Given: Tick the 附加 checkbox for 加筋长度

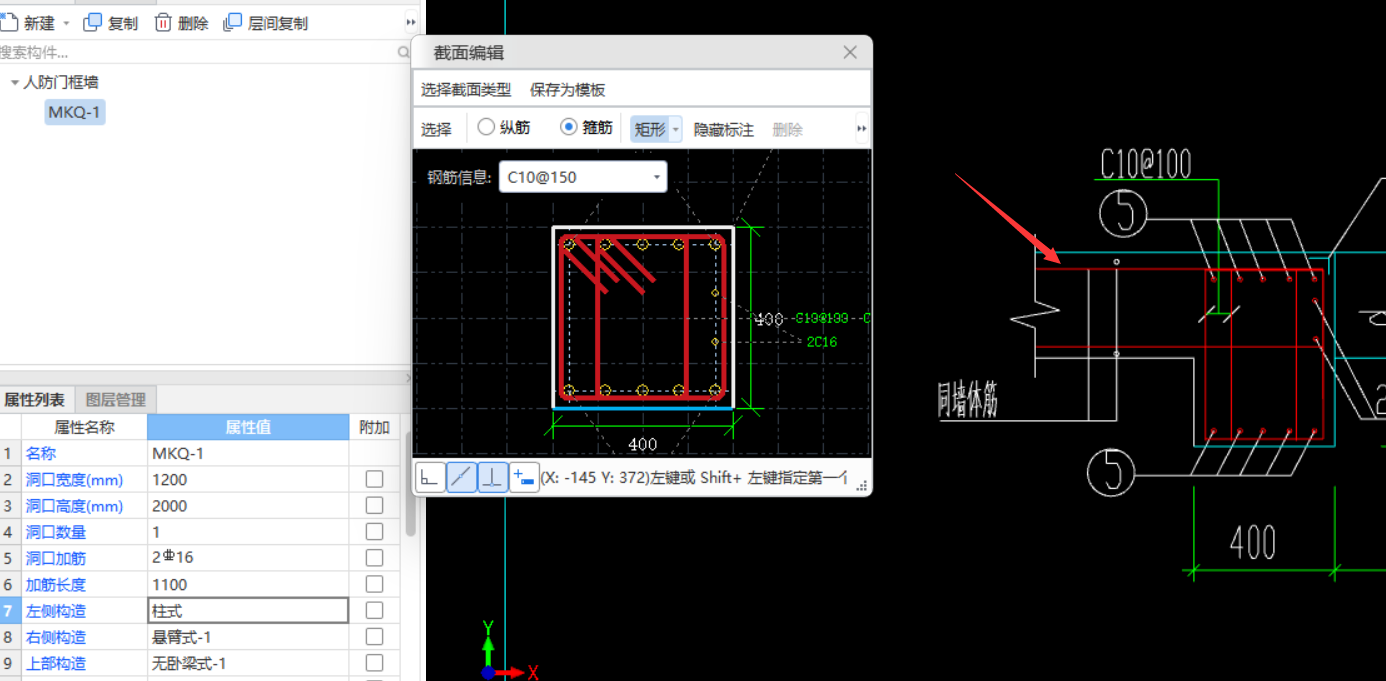Looking at the screenshot, I should (x=374, y=584).
